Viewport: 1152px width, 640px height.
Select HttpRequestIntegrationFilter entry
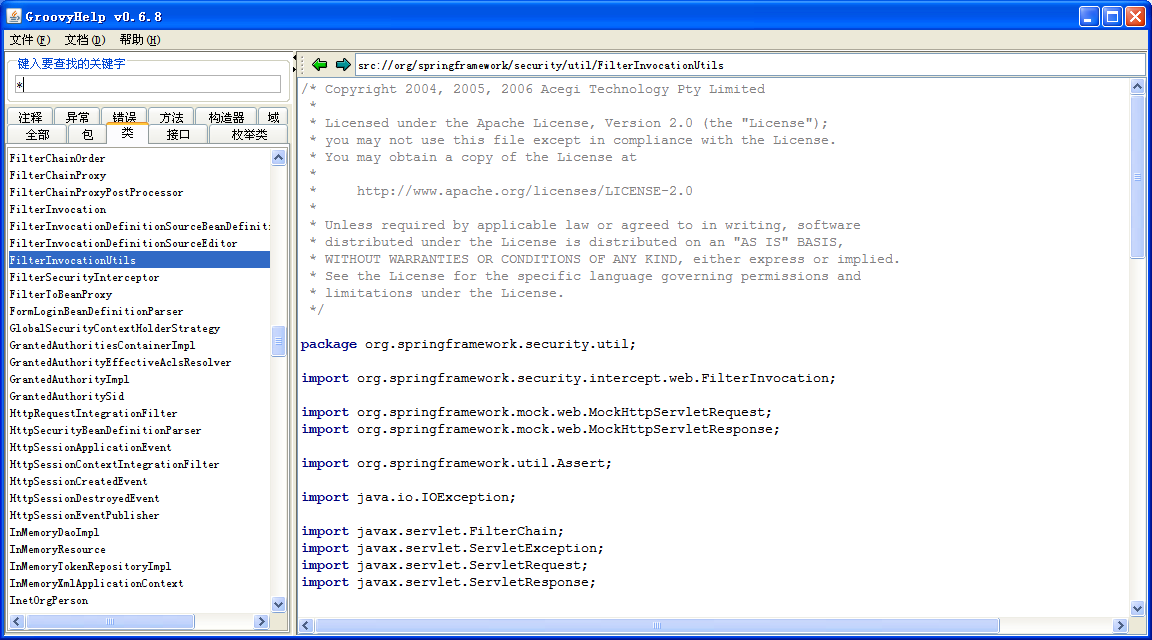coord(139,413)
